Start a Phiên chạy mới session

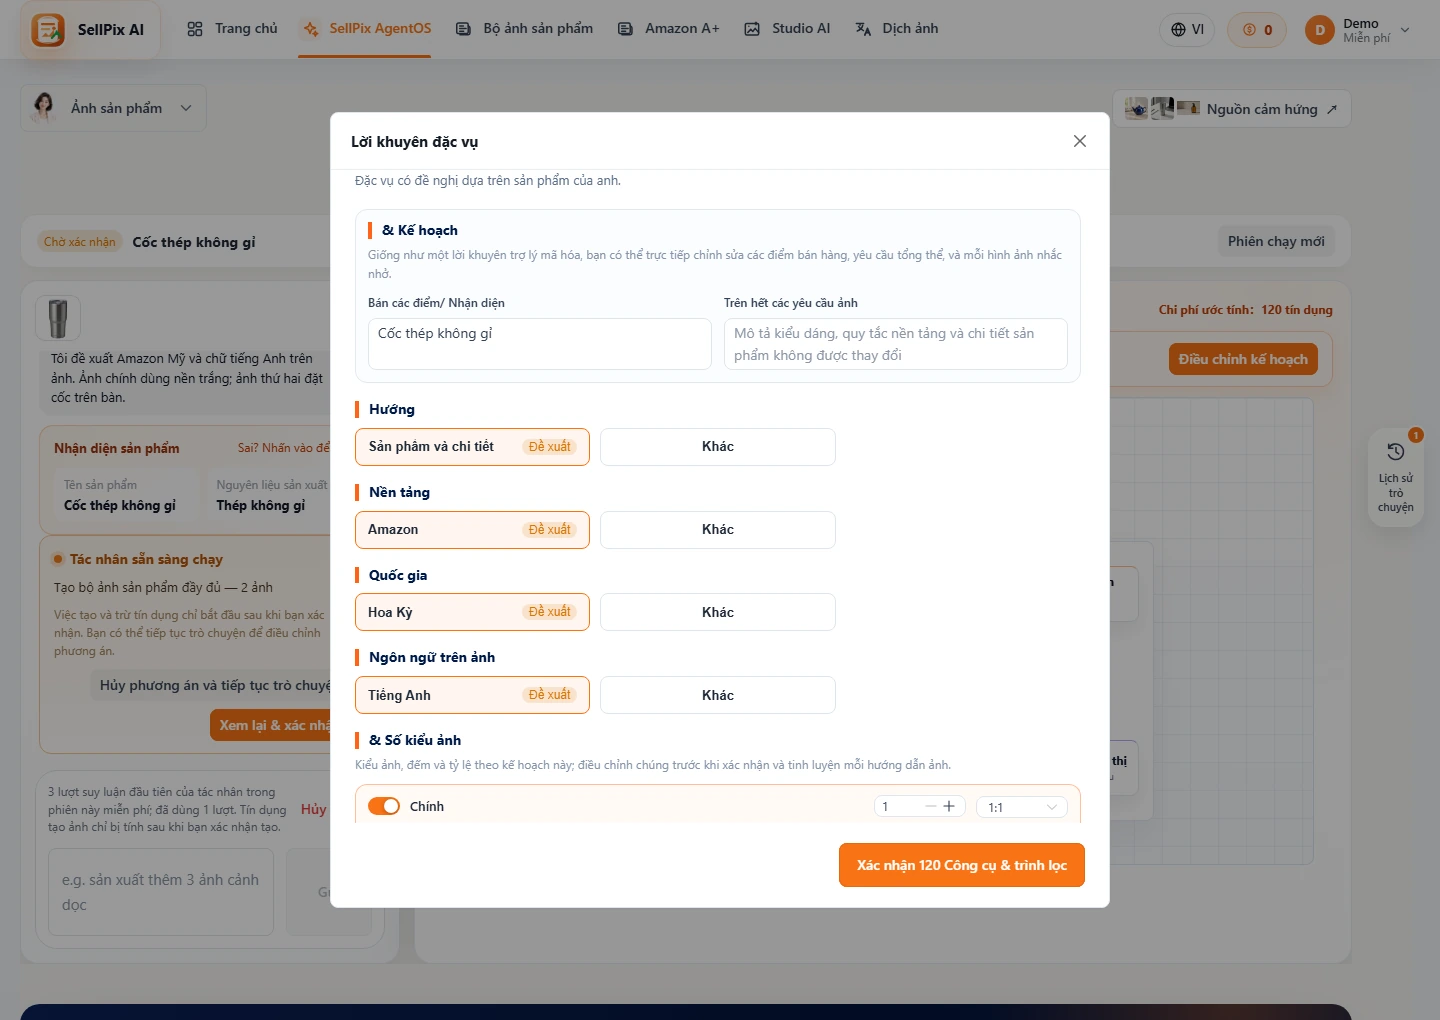point(1276,241)
